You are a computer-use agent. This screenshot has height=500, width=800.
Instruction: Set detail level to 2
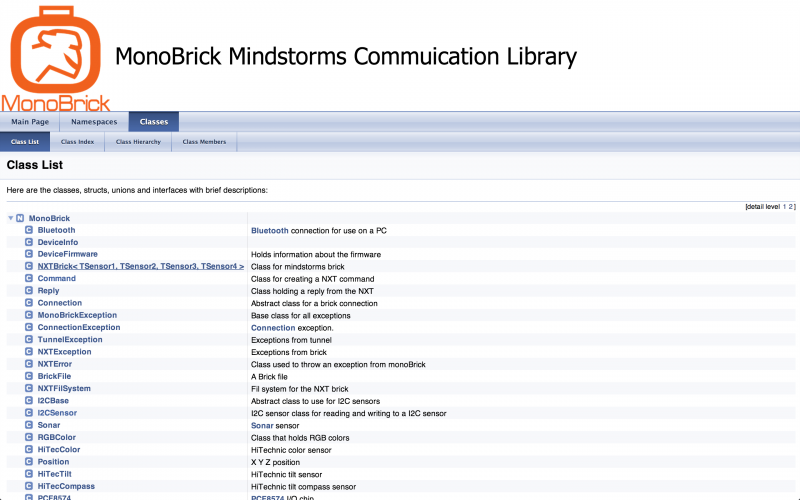(791, 206)
